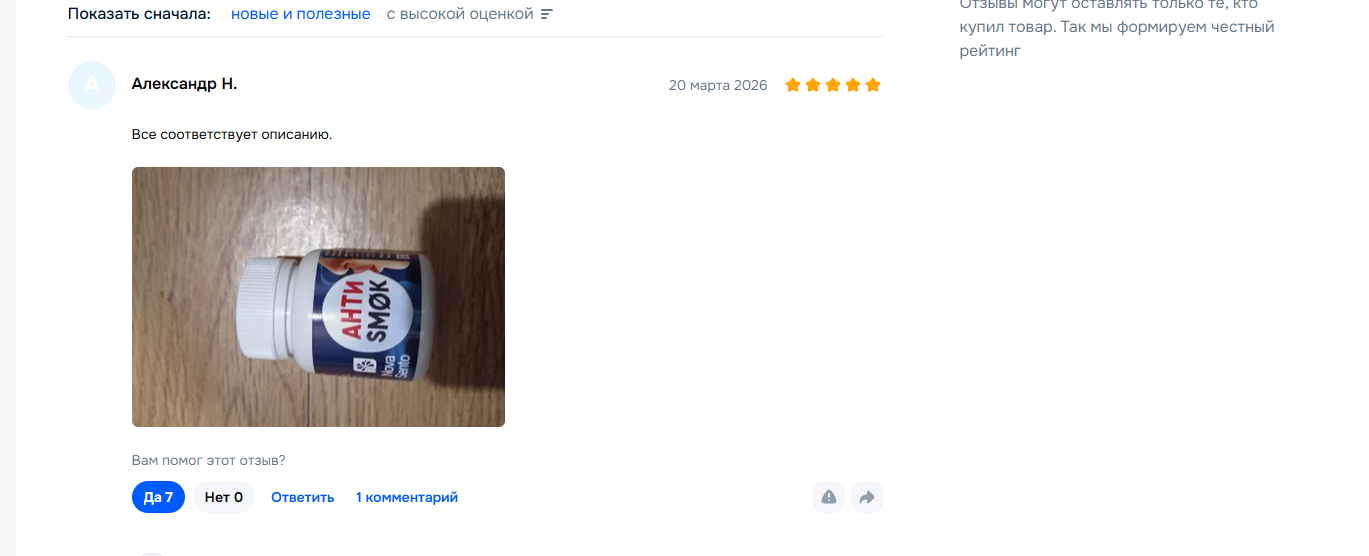Click the review date "20 марта 2026"
Viewport: 1369px width, 556px height.
(718, 85)
